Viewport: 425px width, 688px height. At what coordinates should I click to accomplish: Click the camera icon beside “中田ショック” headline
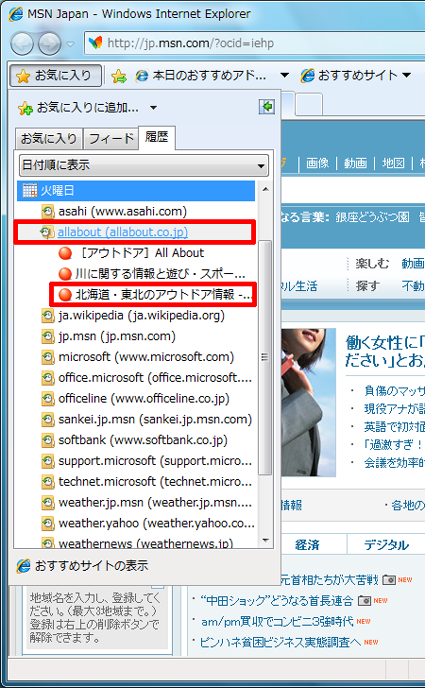pyautogui.click(x=364, y=601)
